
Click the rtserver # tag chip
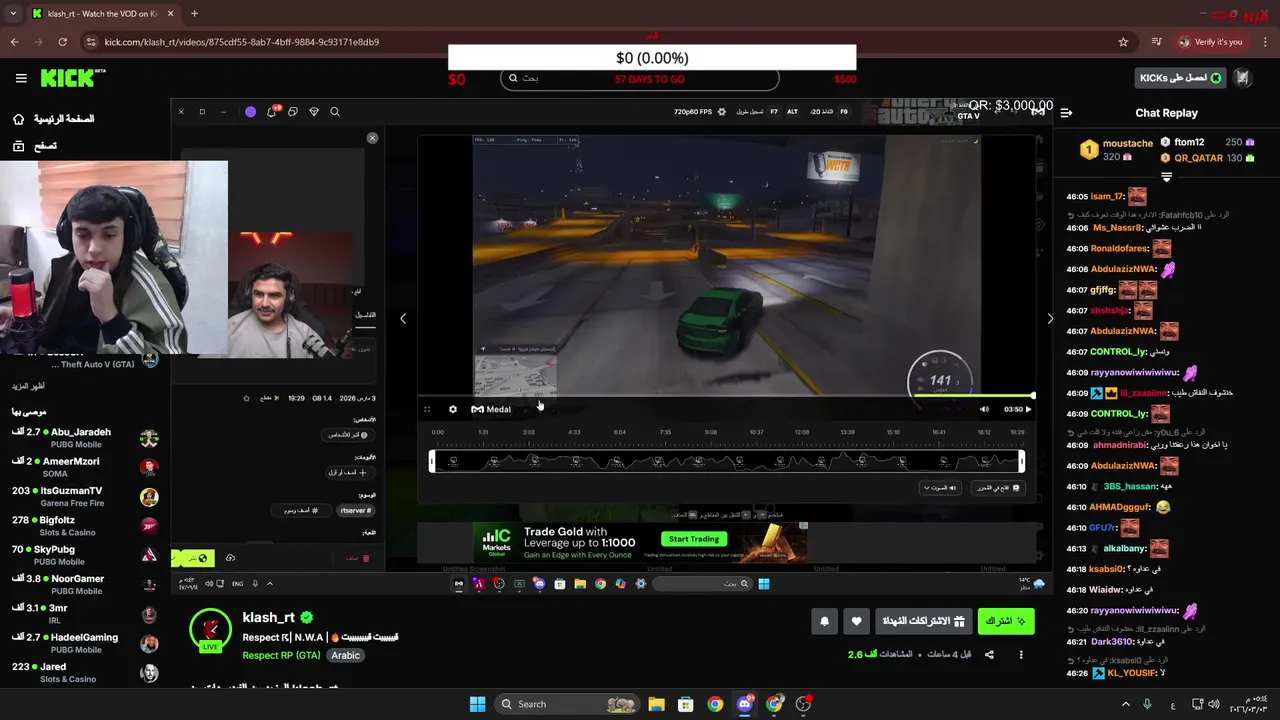[x=355, y=510]
